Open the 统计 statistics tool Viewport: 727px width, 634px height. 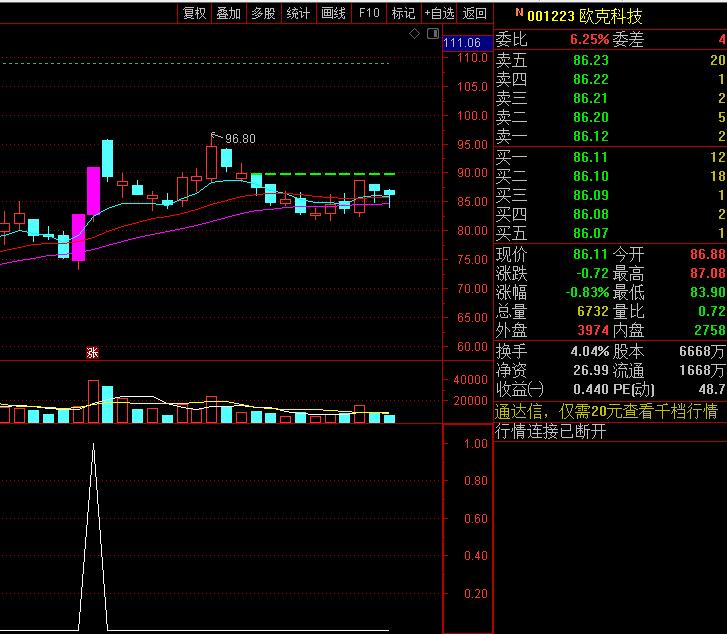[298, 13]
